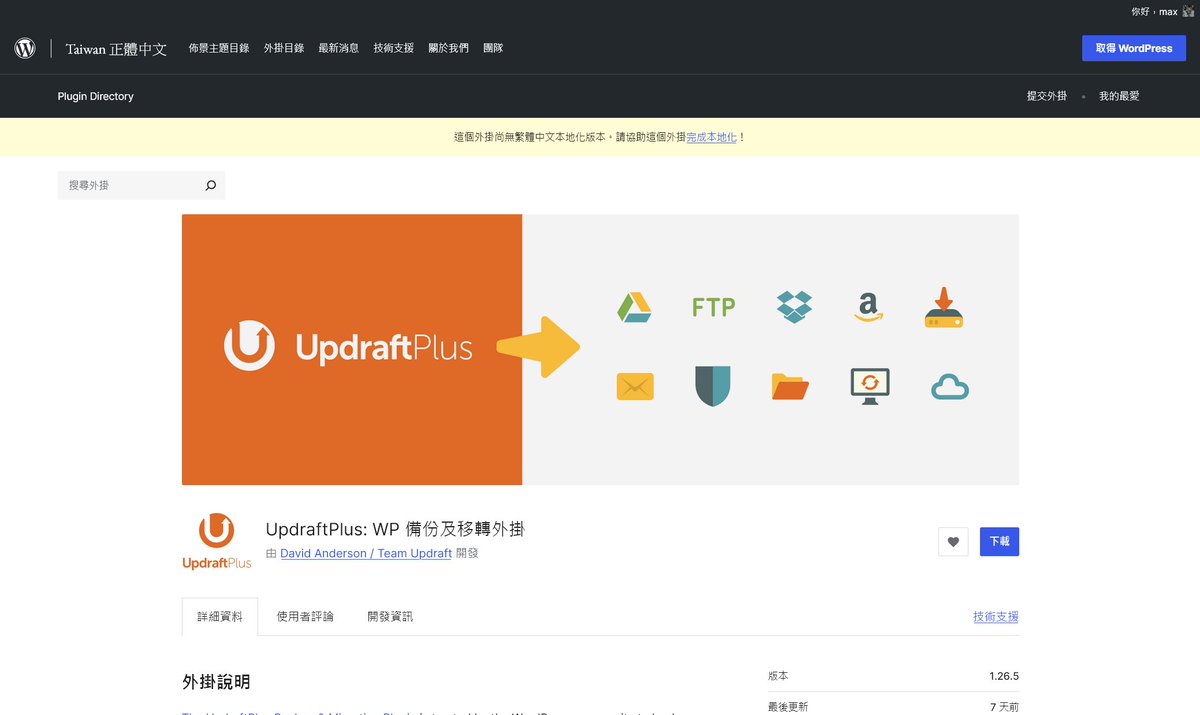Open 技術支援 menu item in header
This screenshot has height=715, width=1200.
[x=394, y=48]
